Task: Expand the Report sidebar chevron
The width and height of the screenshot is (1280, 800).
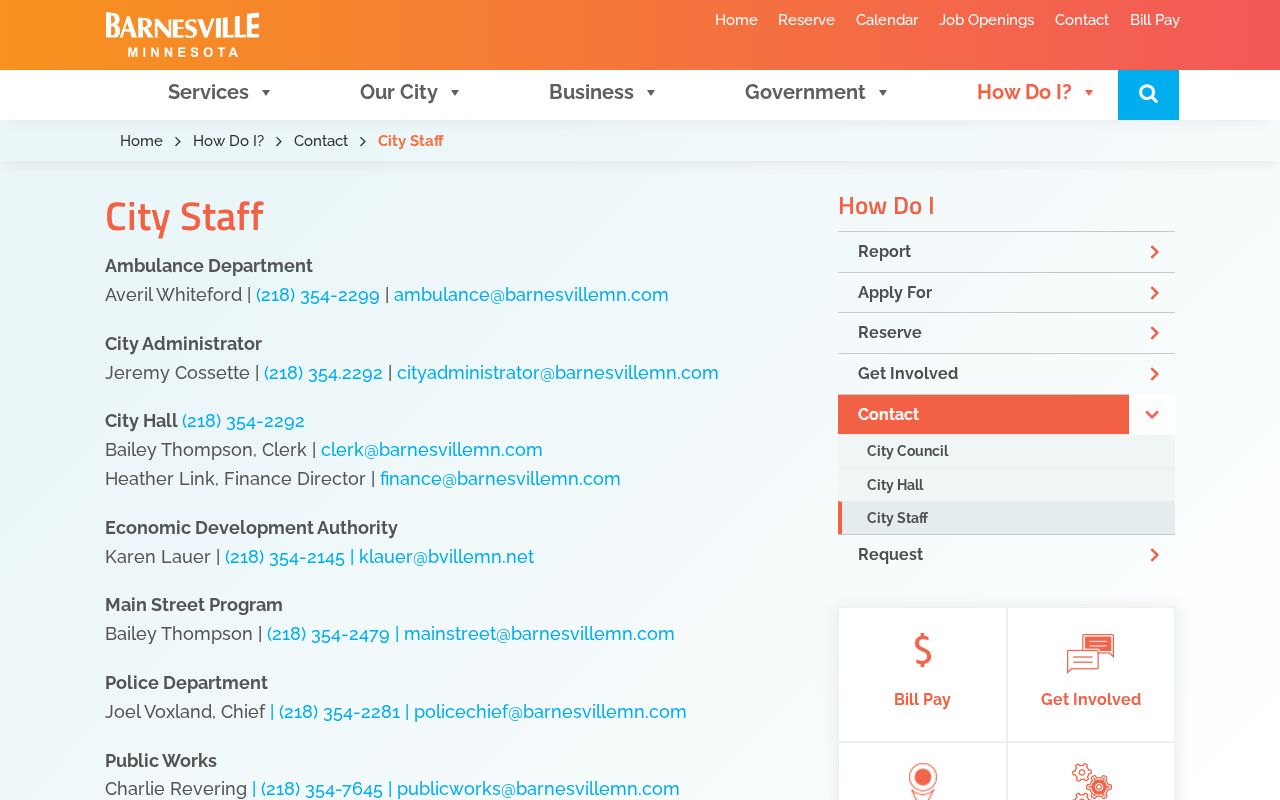Action: tap(1154, 252)
